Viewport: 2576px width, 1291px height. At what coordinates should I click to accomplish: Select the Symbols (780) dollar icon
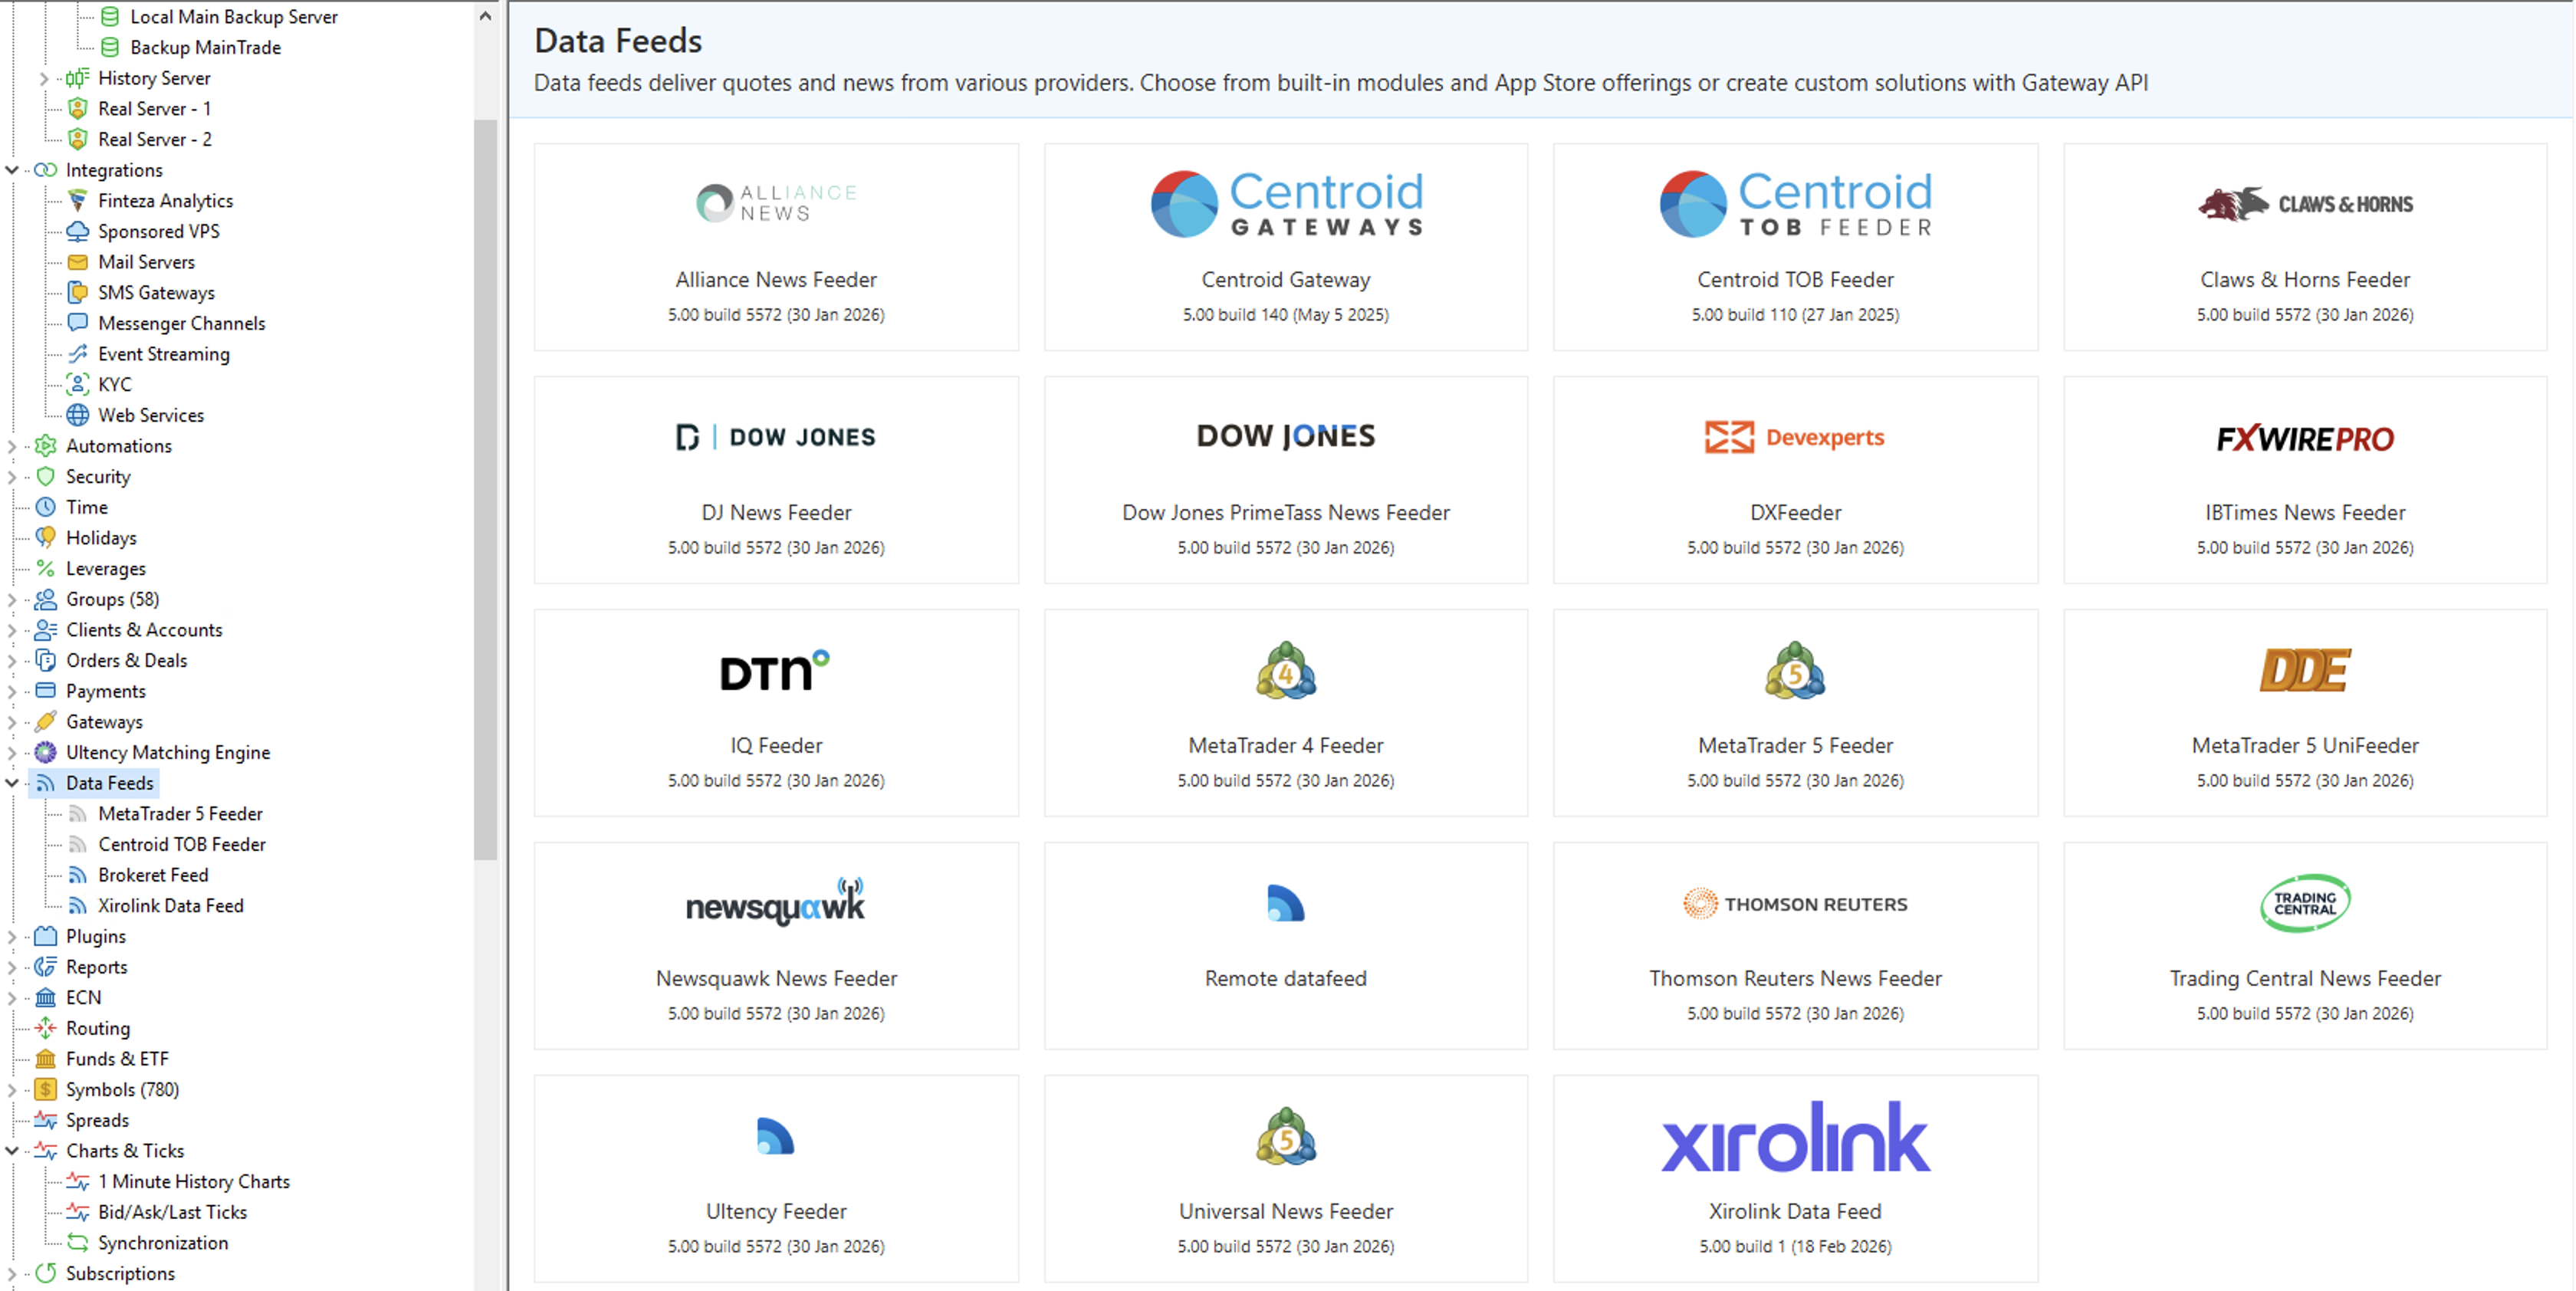click(45, 1089)
